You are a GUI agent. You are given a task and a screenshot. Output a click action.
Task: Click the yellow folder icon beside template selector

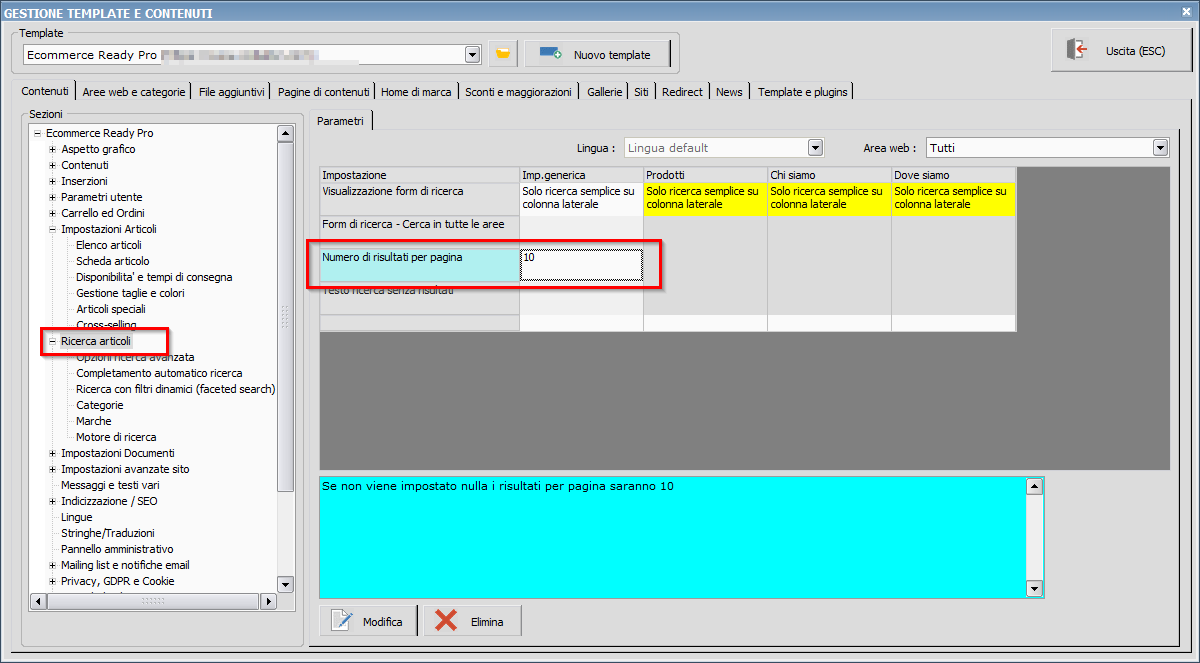[x=503, y=54]
